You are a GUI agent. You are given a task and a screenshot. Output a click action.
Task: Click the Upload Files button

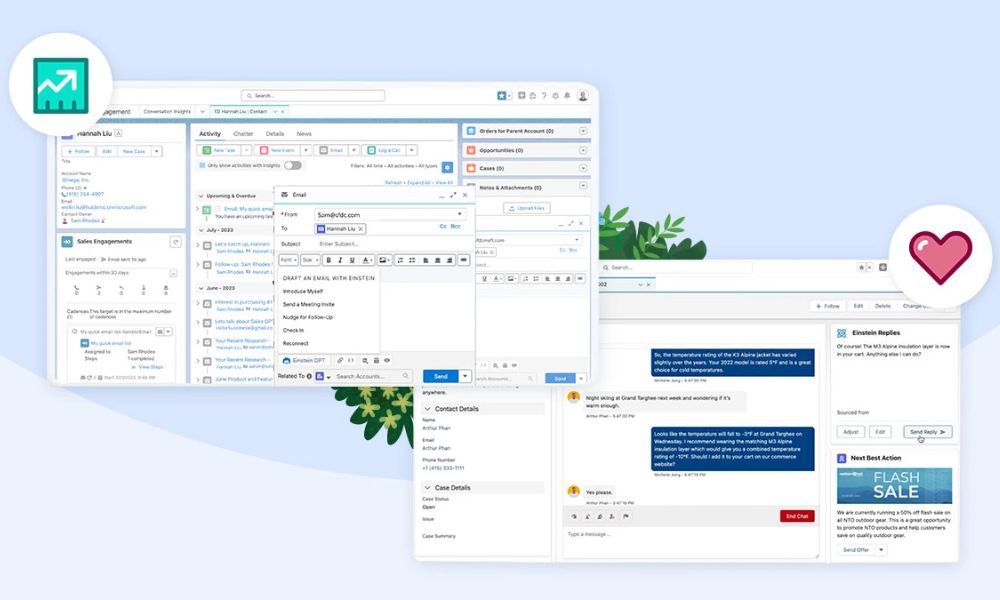[x=527, y=209]
